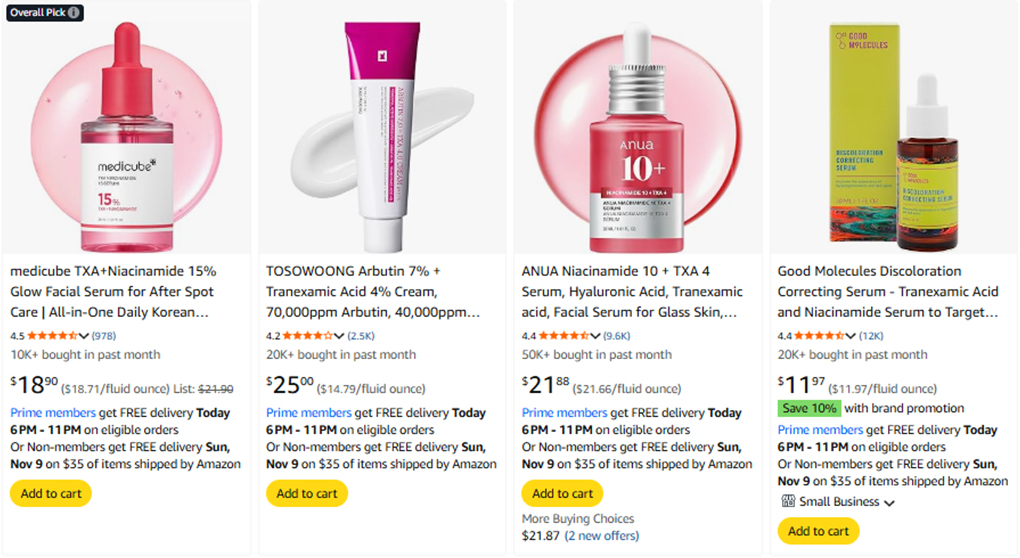Open TOSOWOONG Arbutin cream title link

click(369, 291)
